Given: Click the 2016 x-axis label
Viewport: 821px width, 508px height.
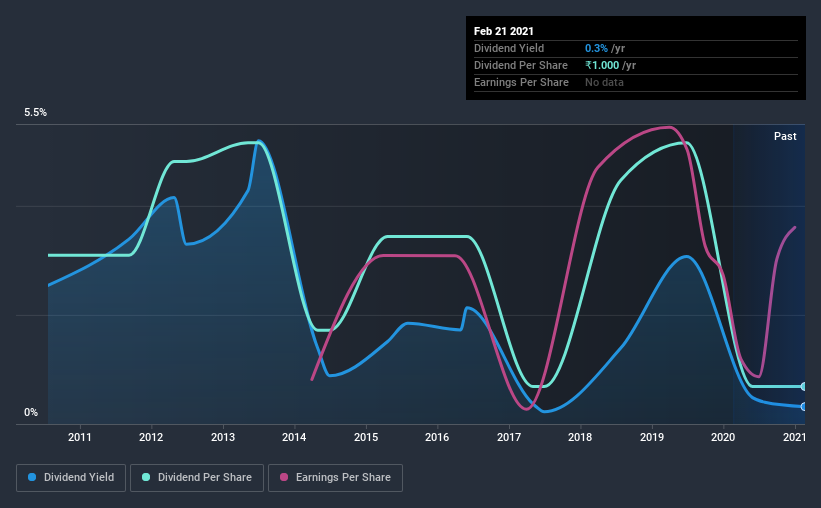Looking at the screenshot, I should click(x=437, y=437).
